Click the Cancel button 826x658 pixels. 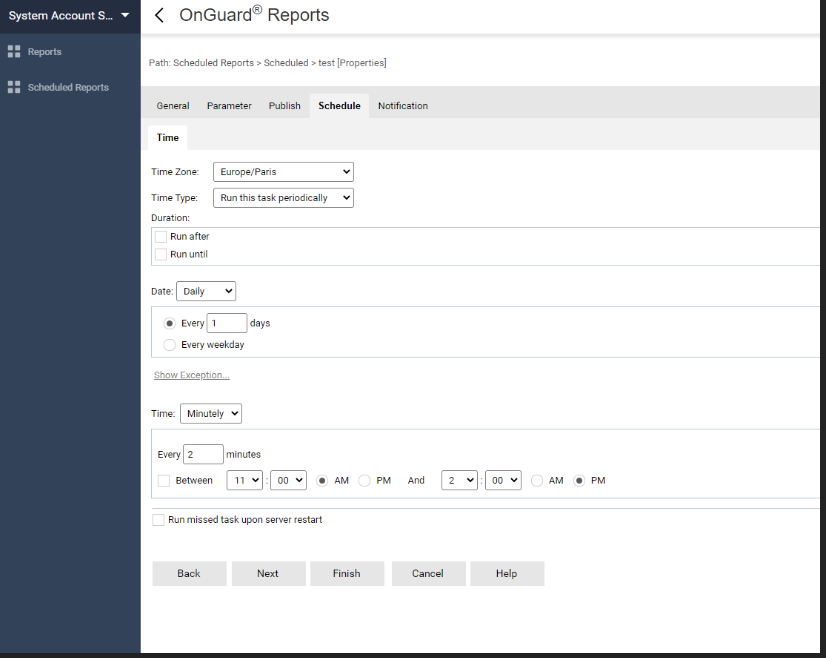pos(428,573)
